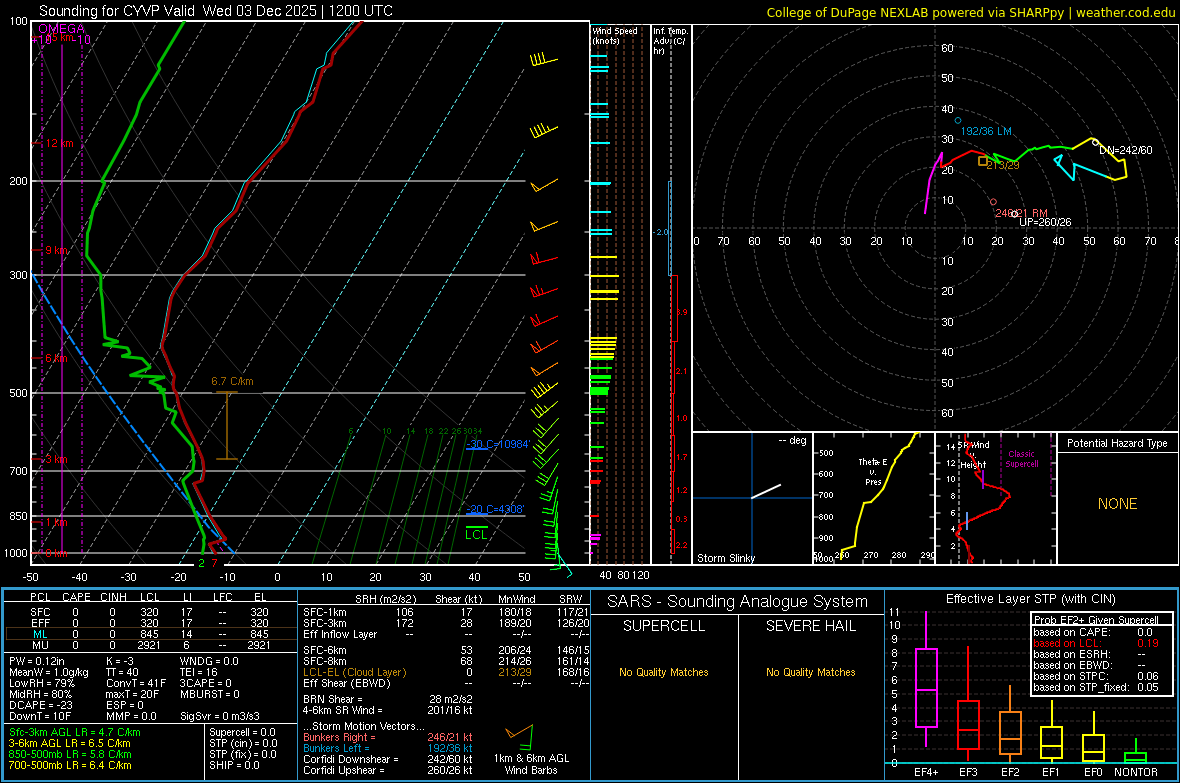Screen dimensions: 1180x783
Task: Click 'Sfc-3km AGL LR = 4.7 C/km'
Action: (x=75, y=732)
